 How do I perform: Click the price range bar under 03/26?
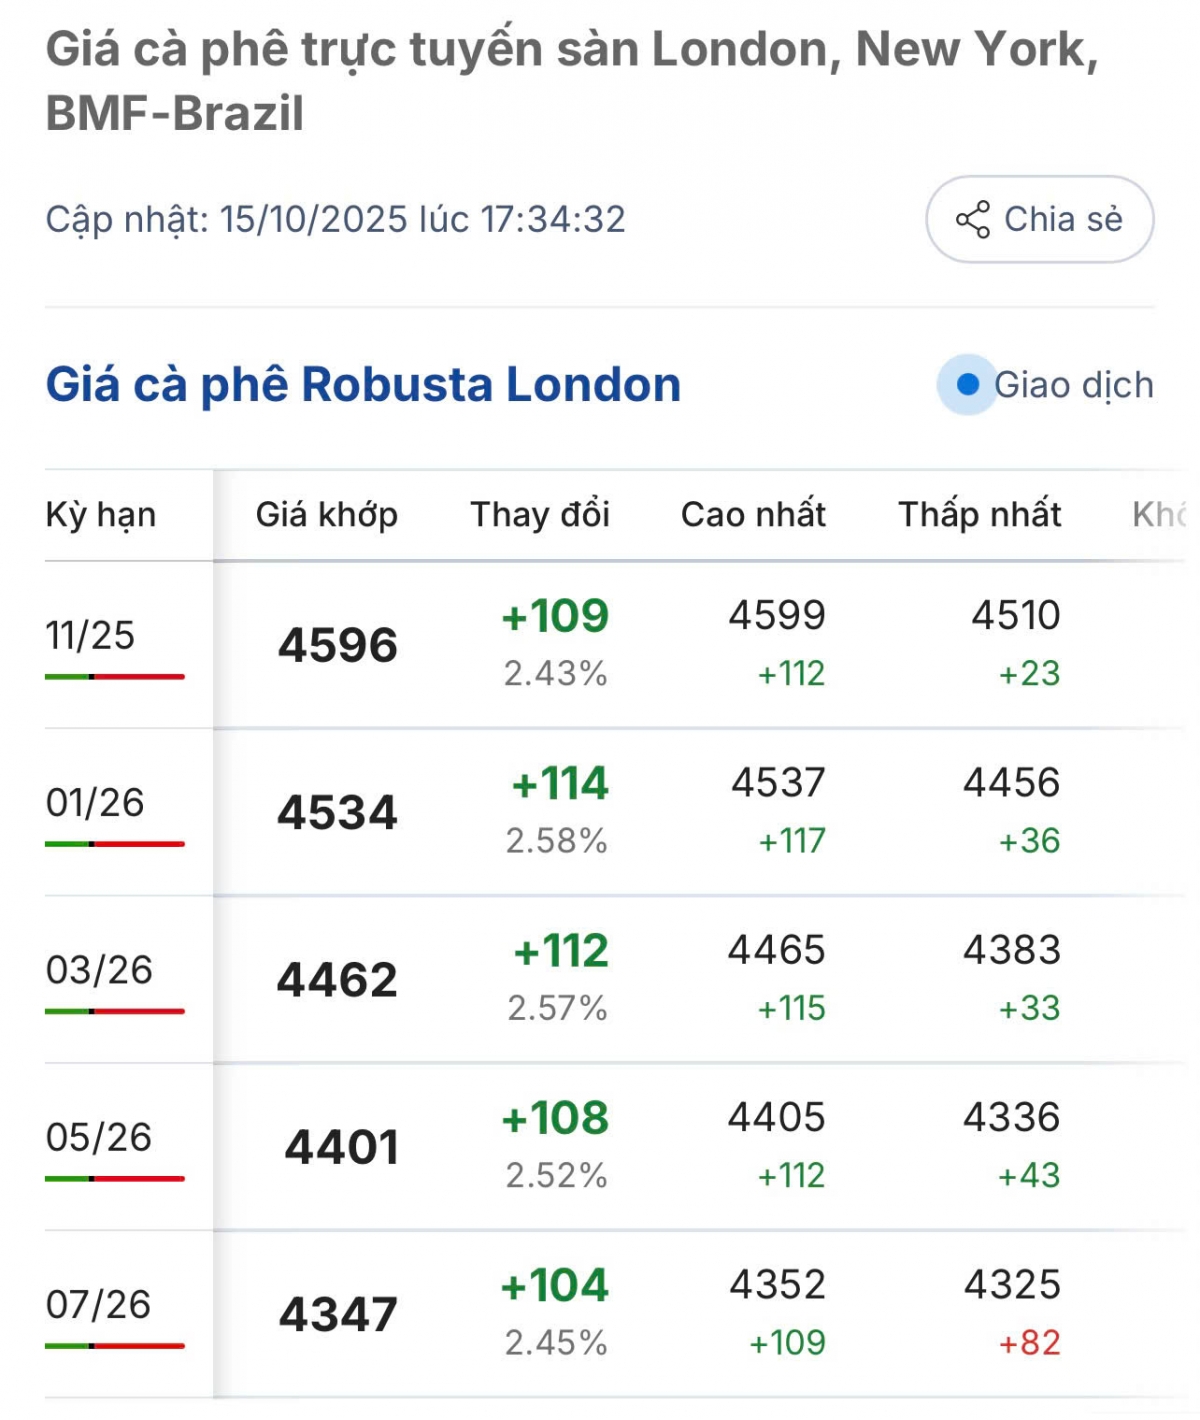(115, 1012)
